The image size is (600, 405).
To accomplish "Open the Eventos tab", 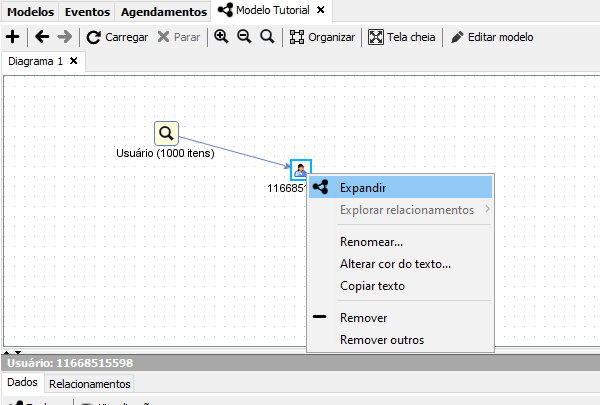I will click(x=87, y=12).
